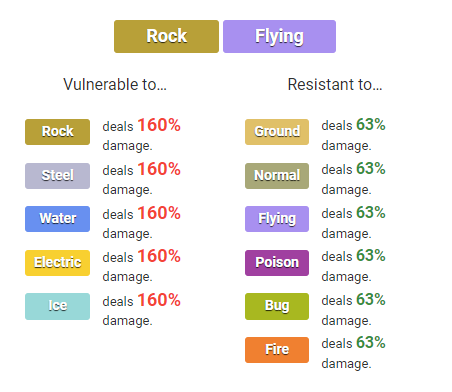The height and width of the screenshot is (392, 452).
Task: Click the Resistant to heading
Action: coord(335,84)
